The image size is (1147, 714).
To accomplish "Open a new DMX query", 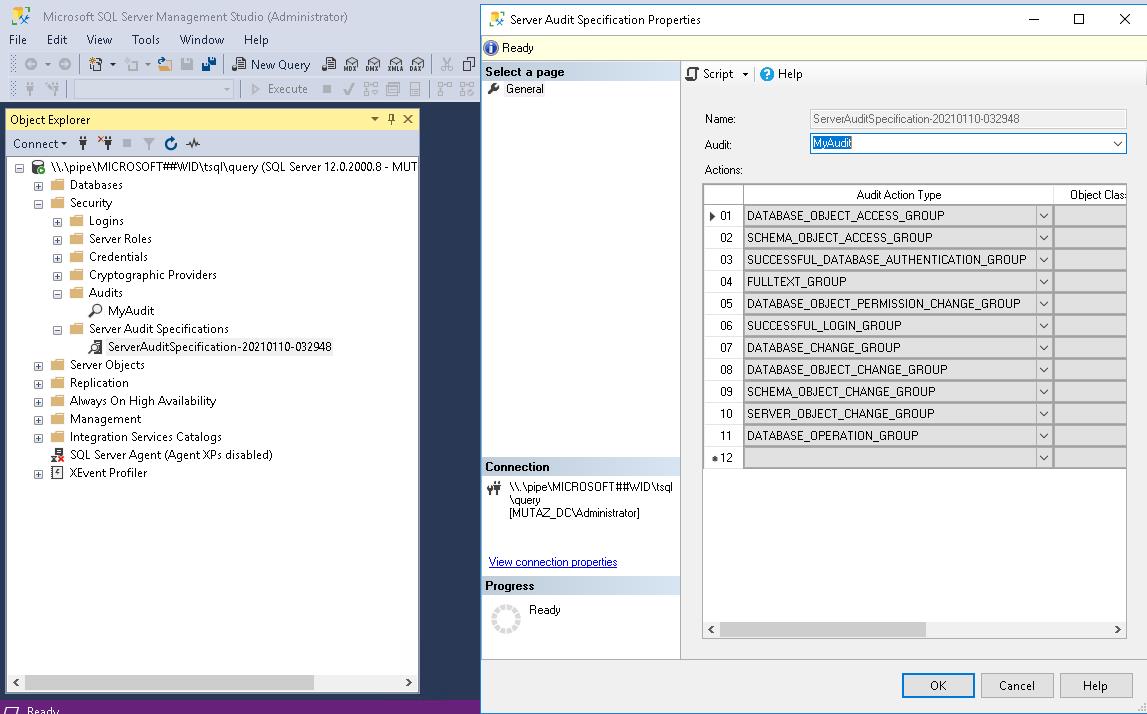I will [x=374, y=64].
